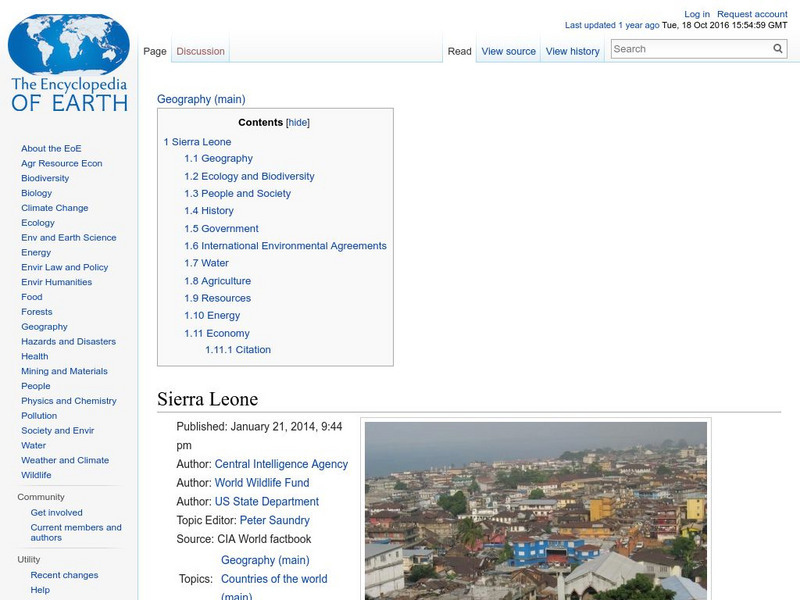Open the Central Intelligence Agency author link

click(281, 464)
